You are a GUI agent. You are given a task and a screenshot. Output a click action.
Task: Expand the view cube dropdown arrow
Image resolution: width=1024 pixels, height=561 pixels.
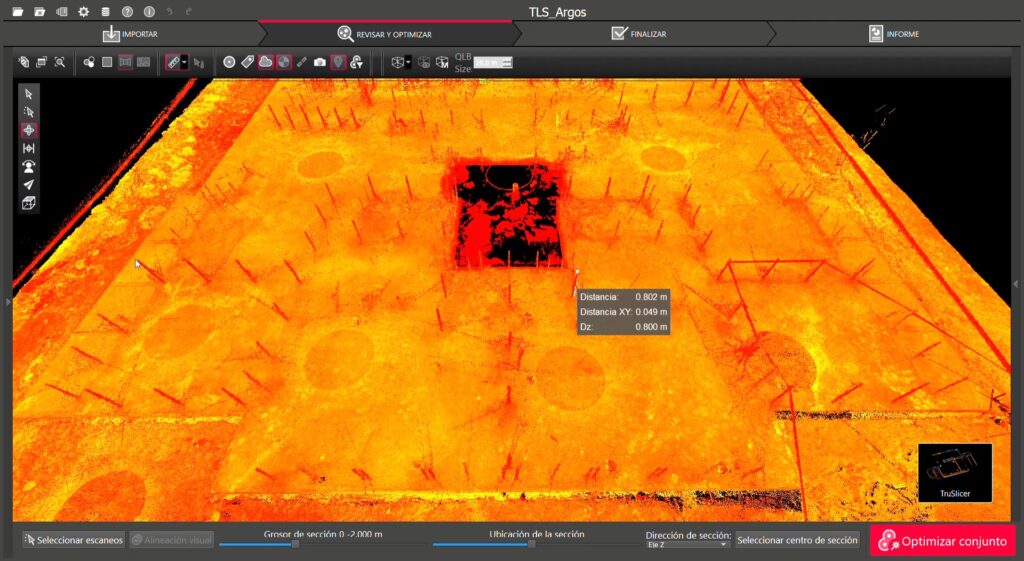point(408,62)
